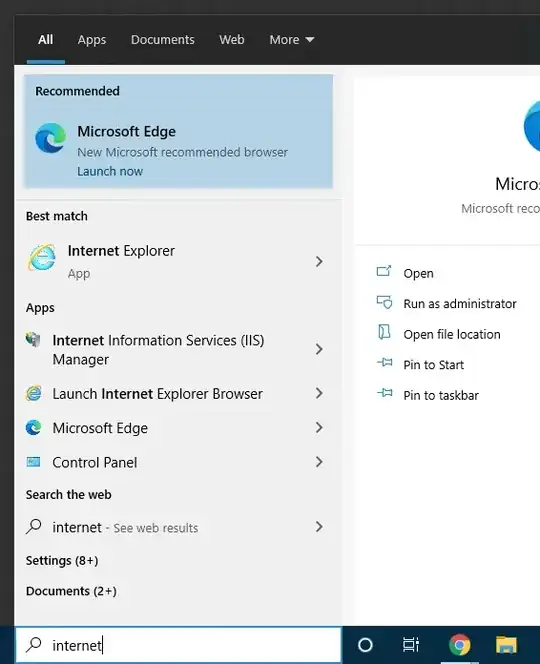This screenshot has width=540, height=664.
Task: Switch to the Apps tab
Action: coord(91,40)
